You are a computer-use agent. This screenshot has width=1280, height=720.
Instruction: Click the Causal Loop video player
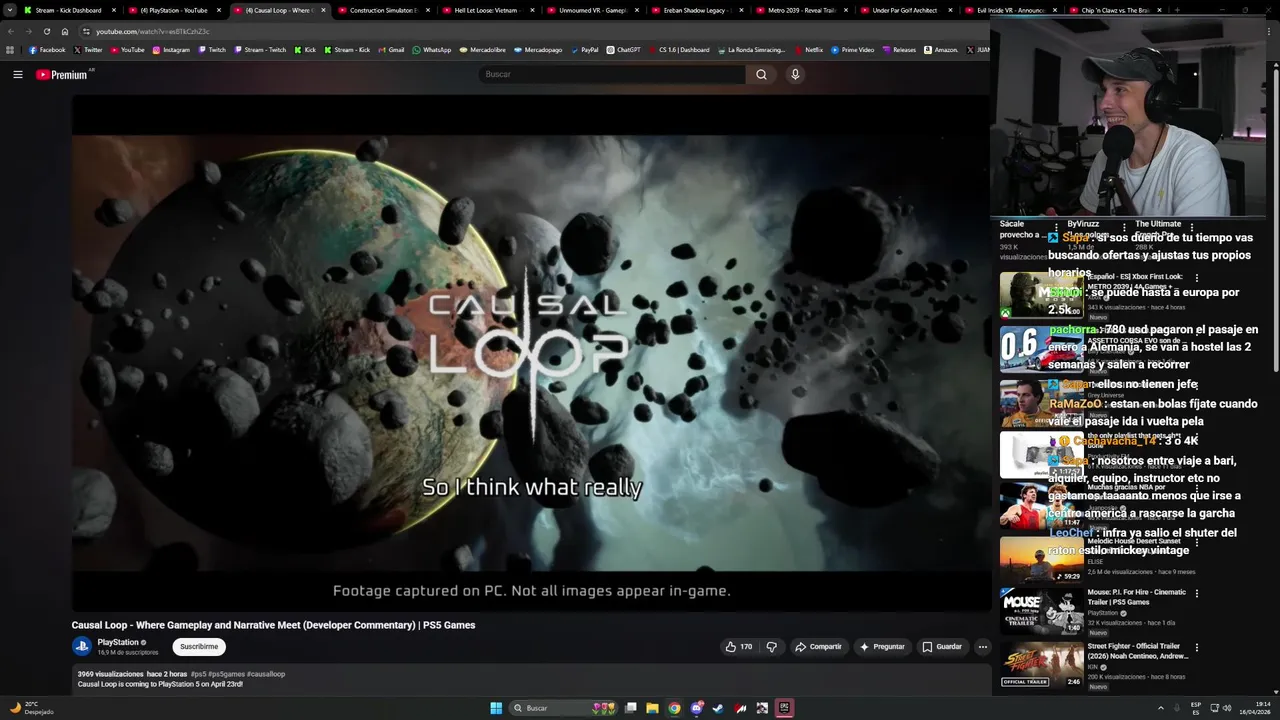pyautogui.click(x=531, y=353)
